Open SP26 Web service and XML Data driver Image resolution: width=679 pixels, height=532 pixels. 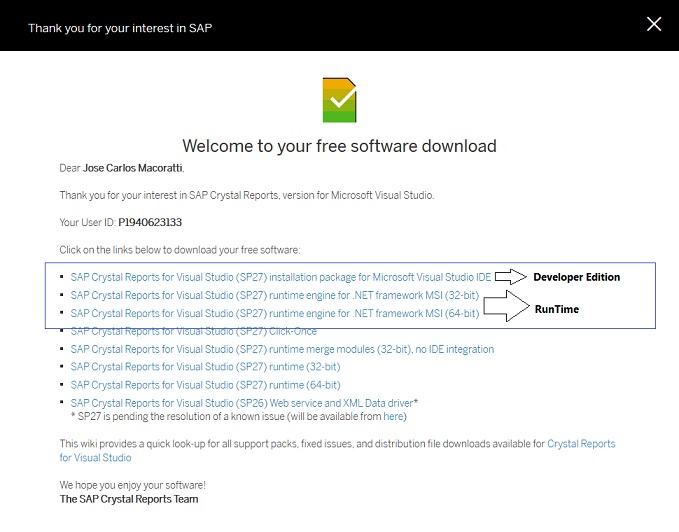click(x=242, y=403)
